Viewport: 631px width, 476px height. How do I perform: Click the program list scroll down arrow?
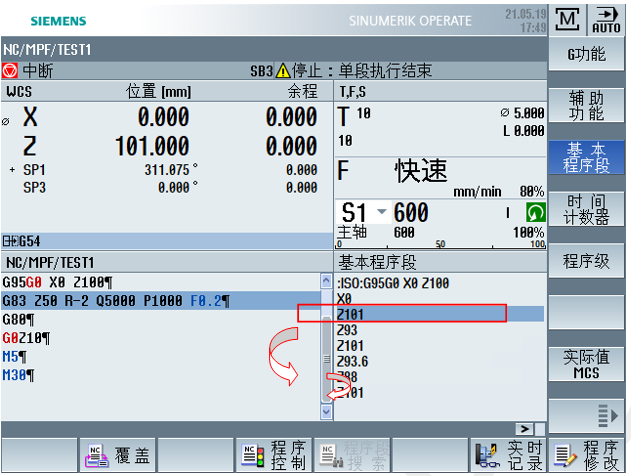click(x=326, y=412)
